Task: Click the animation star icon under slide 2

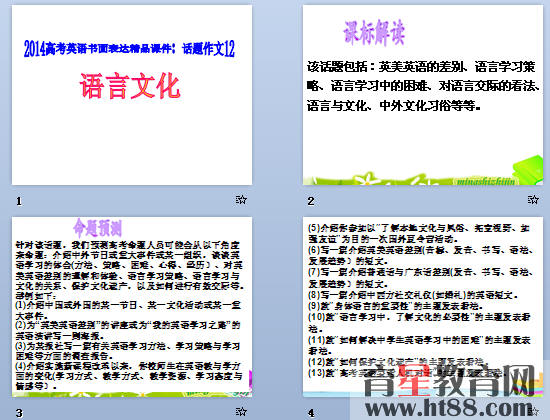Action: (x=532, y=200)
